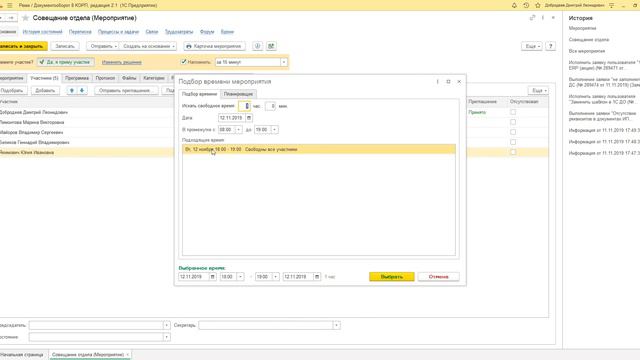Open the main hamburger menu icon

pyautogui.click(x=10, y=5)
